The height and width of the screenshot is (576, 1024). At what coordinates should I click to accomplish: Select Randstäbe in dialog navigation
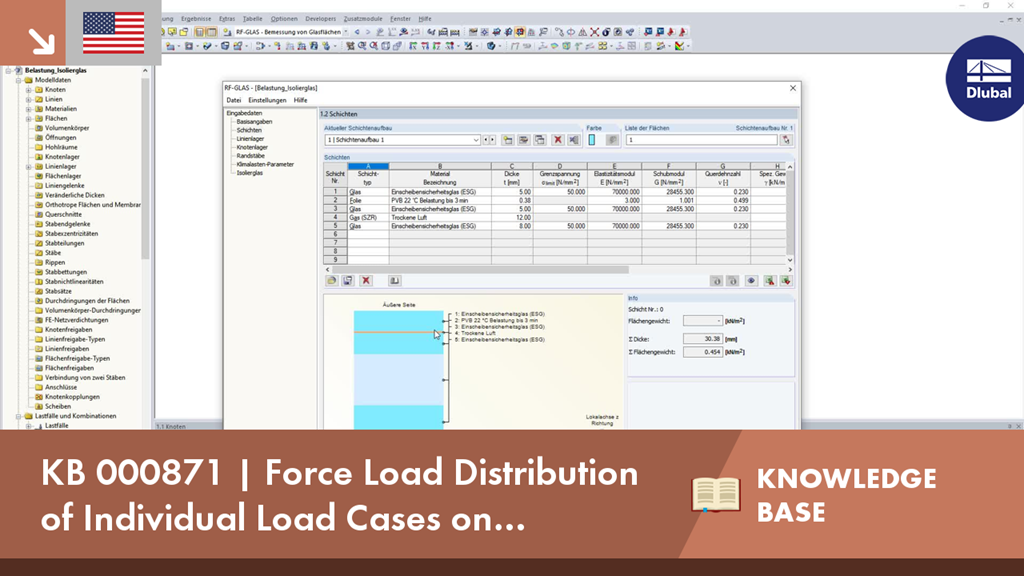pos(250,156)
